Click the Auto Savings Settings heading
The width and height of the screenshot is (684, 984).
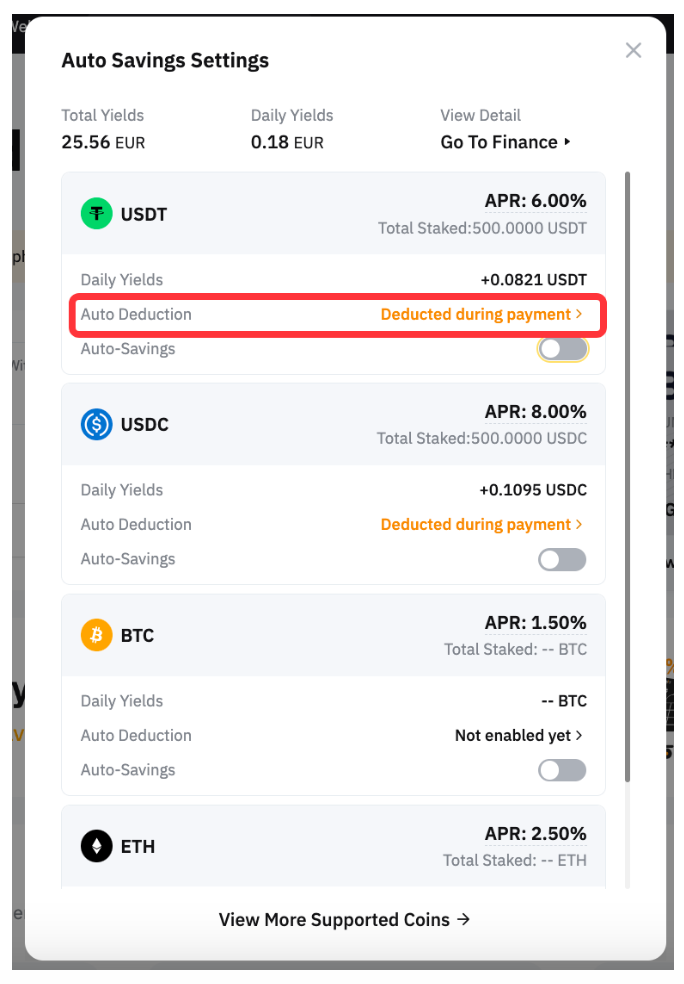coord(165,60)
